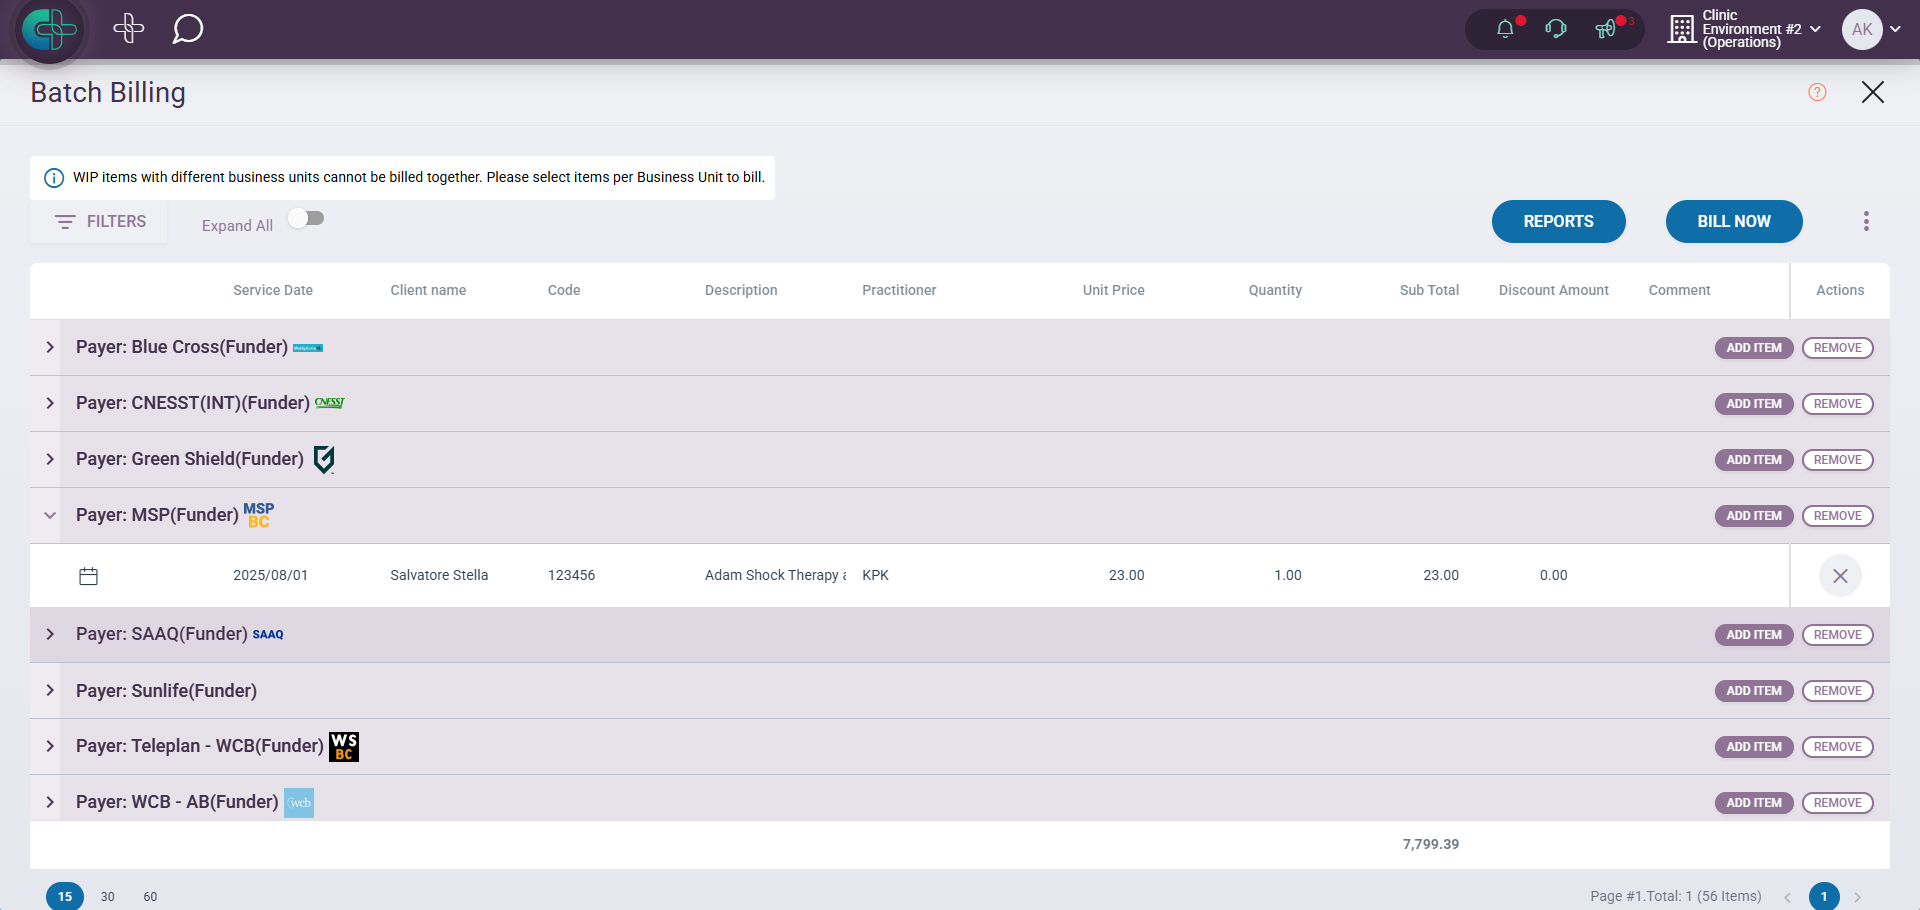
Task: Click the notifications bell icon
Action: click(x=1505, y=29)
